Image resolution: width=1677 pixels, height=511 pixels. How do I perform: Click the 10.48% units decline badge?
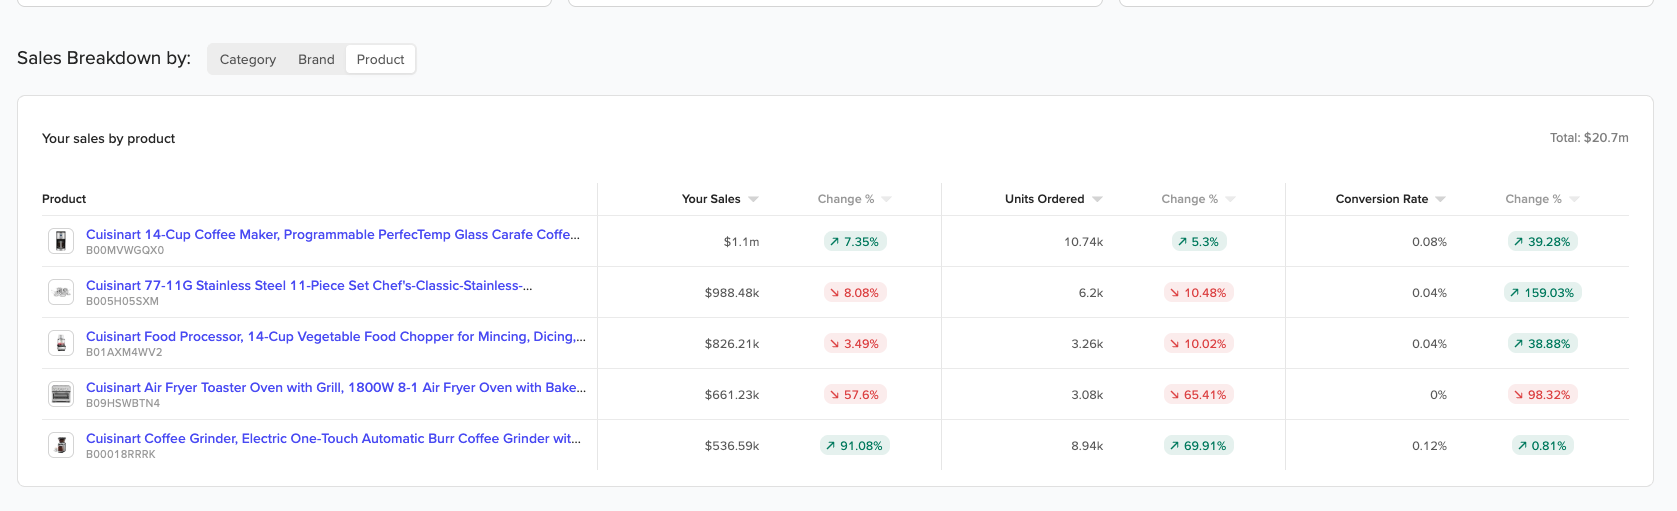1198,293
